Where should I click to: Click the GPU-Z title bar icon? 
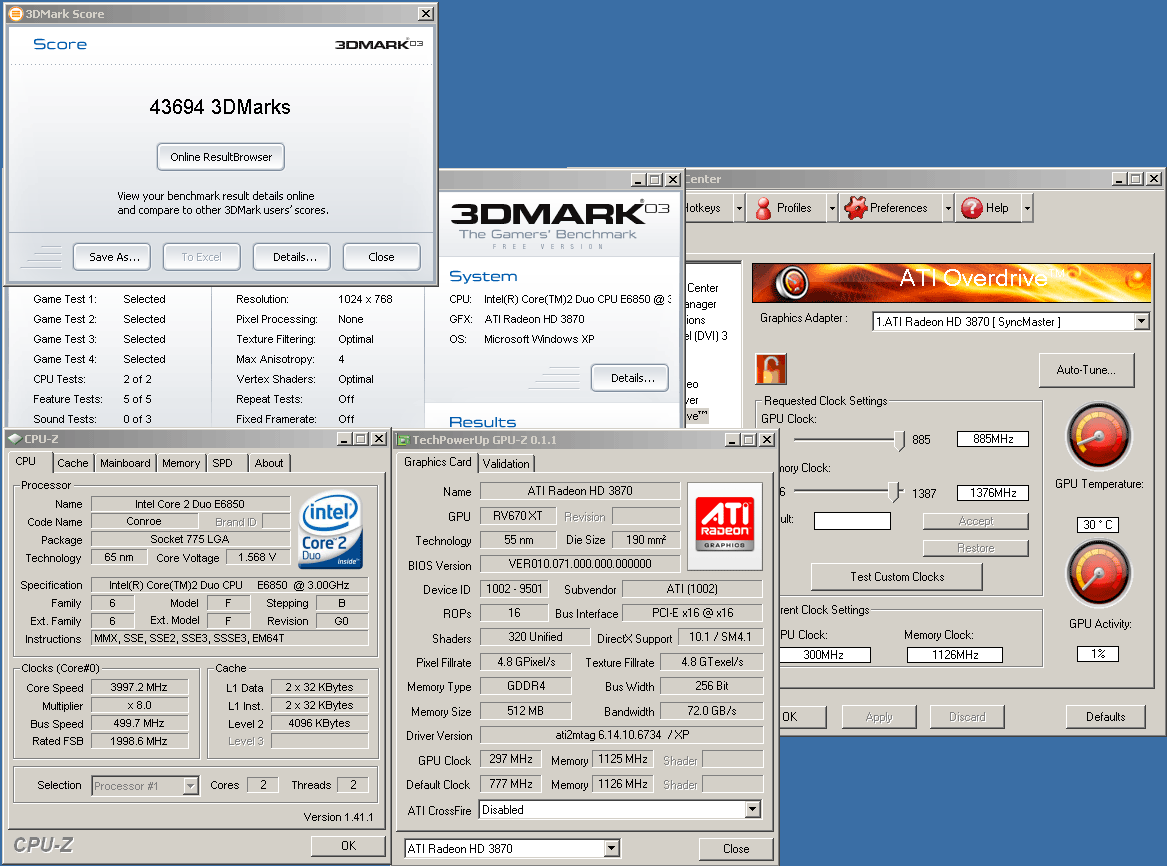[x=403, y=440]
